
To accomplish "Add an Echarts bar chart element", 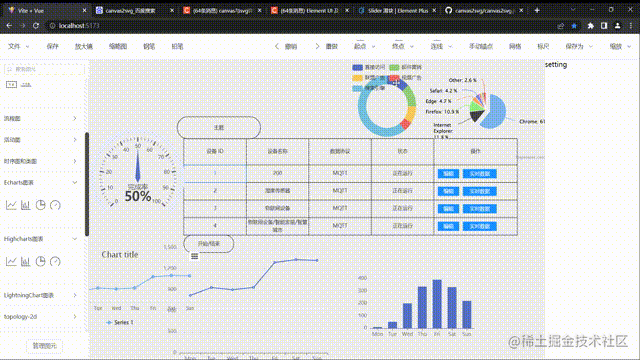I will (26, 205).
